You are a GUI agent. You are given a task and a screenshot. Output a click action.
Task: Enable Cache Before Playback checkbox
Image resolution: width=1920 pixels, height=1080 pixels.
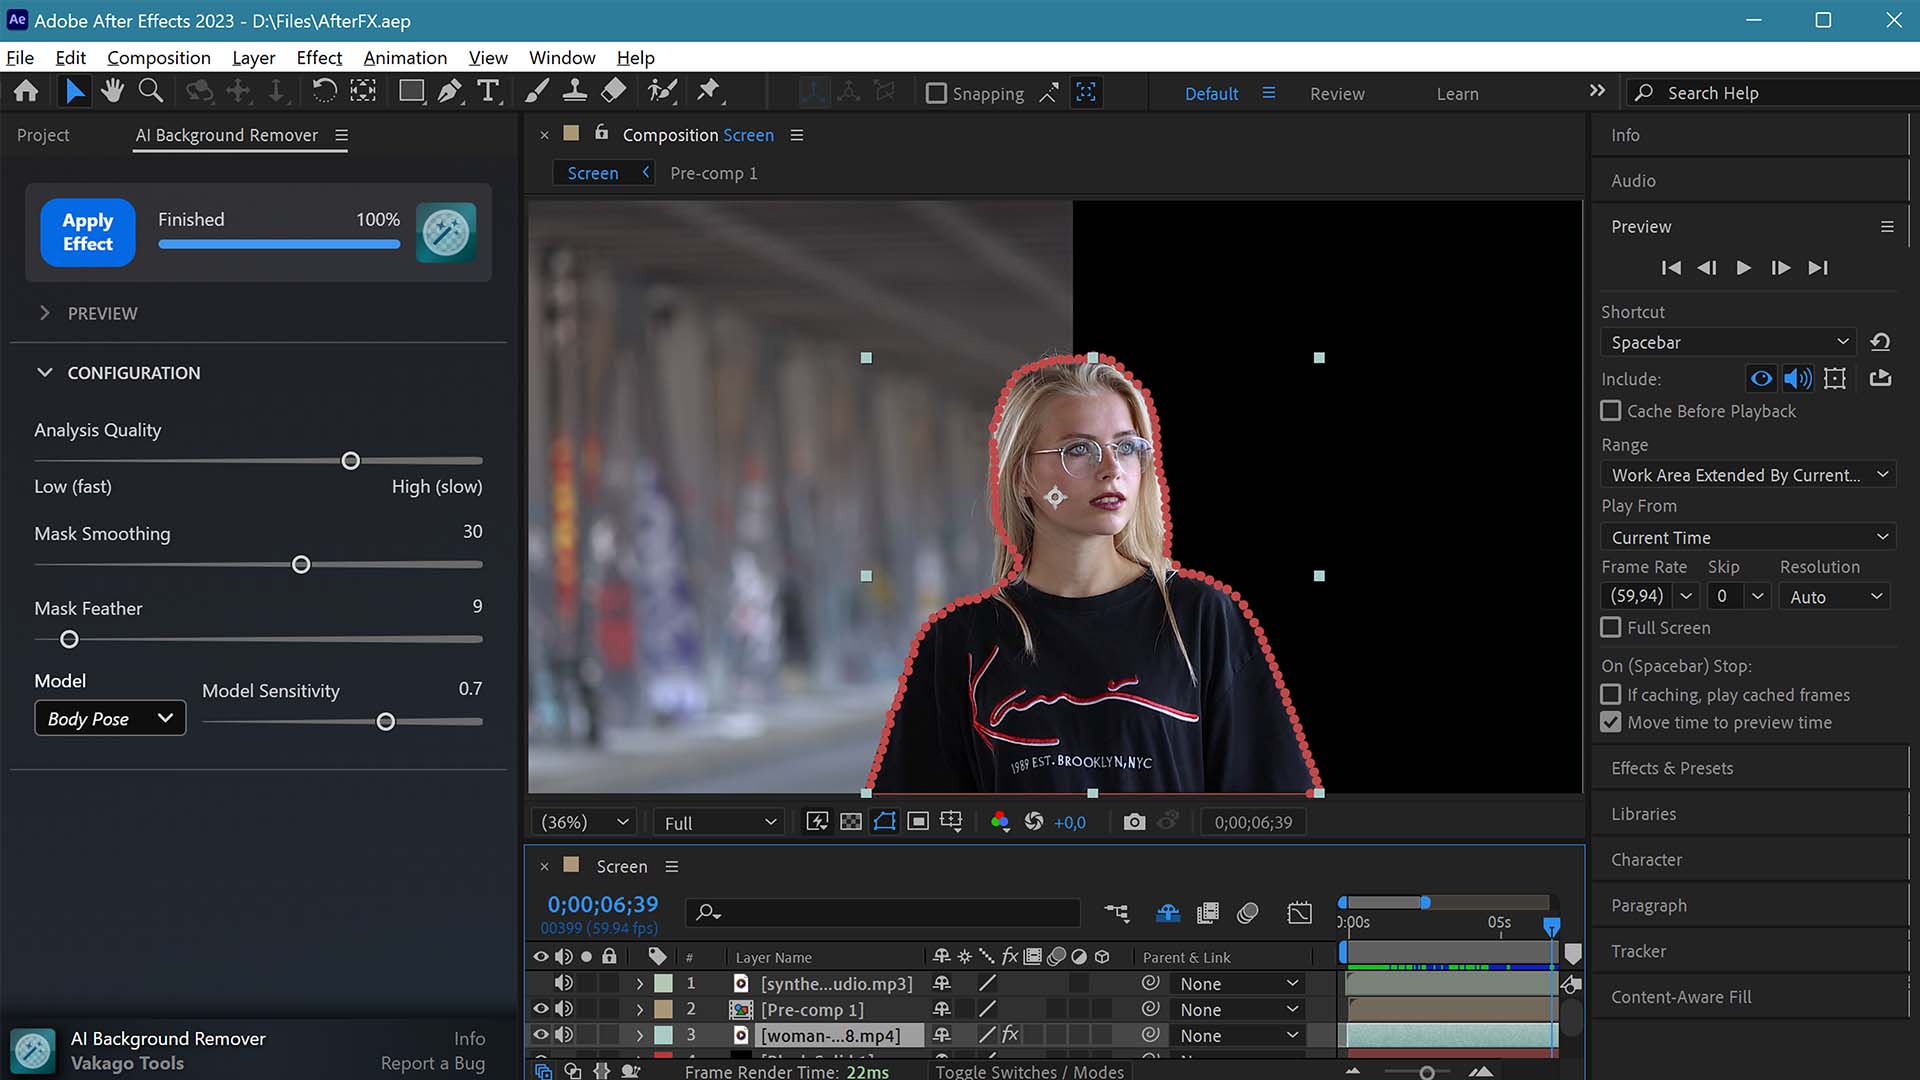click(1609, 411)
